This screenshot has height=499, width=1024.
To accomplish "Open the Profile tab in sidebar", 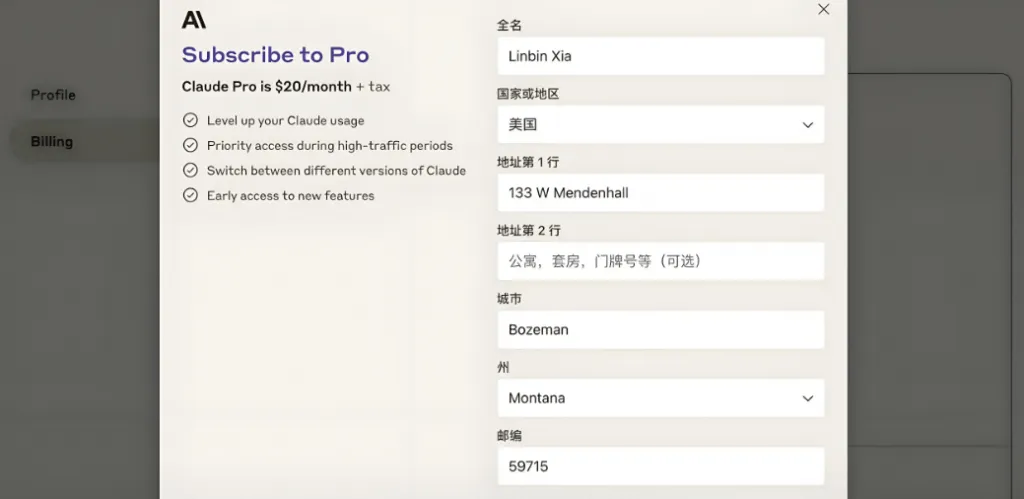I will pyautogui.click(x=53, y=95).
